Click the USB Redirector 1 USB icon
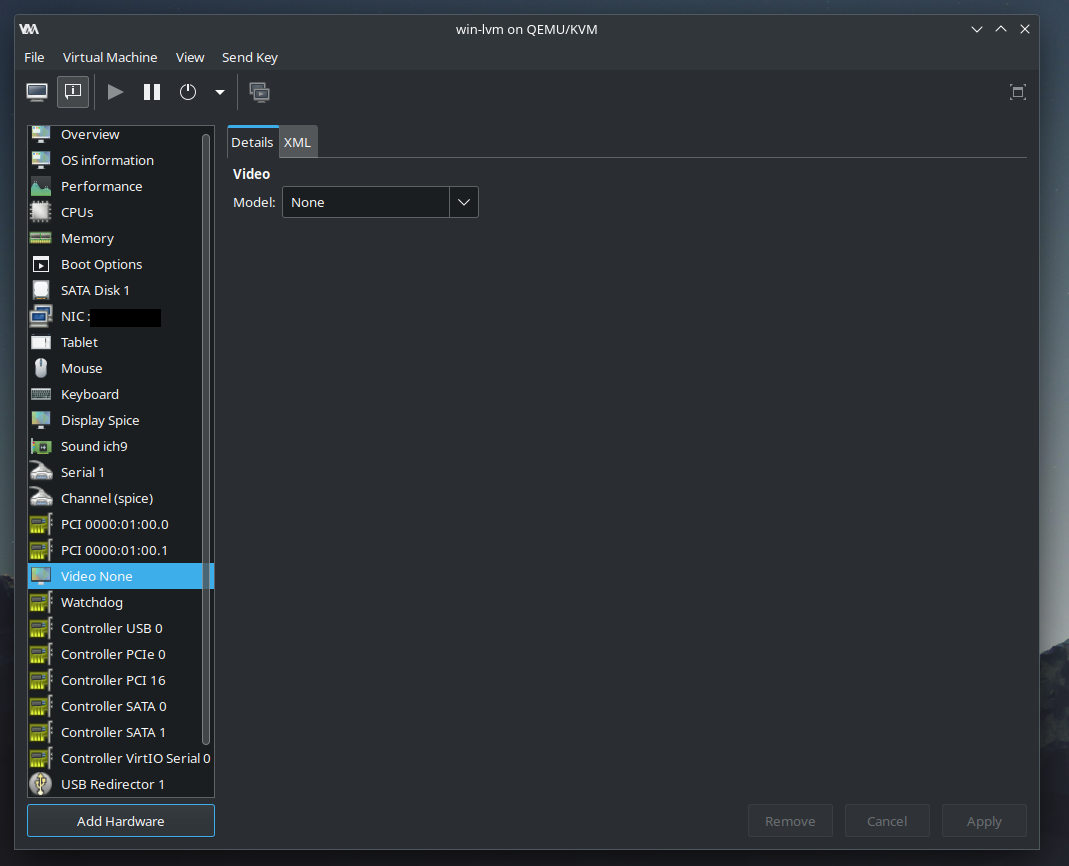Image resolution: width=1069 pixels, height=866 pixels. pyautogui.click(x=41, y=784)
